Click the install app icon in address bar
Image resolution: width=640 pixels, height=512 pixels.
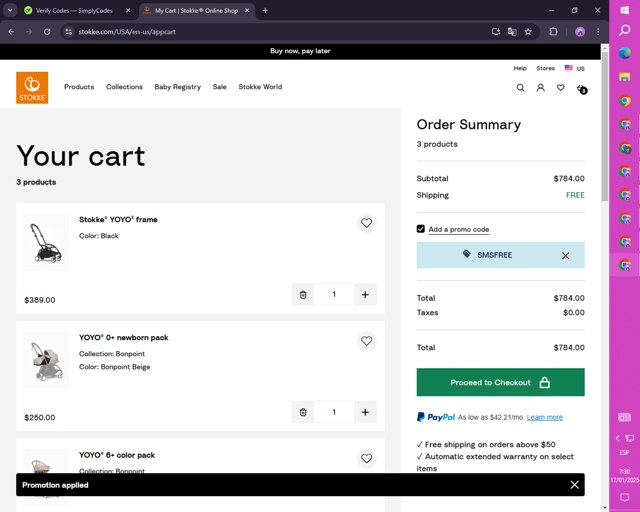tap(496, 32)
